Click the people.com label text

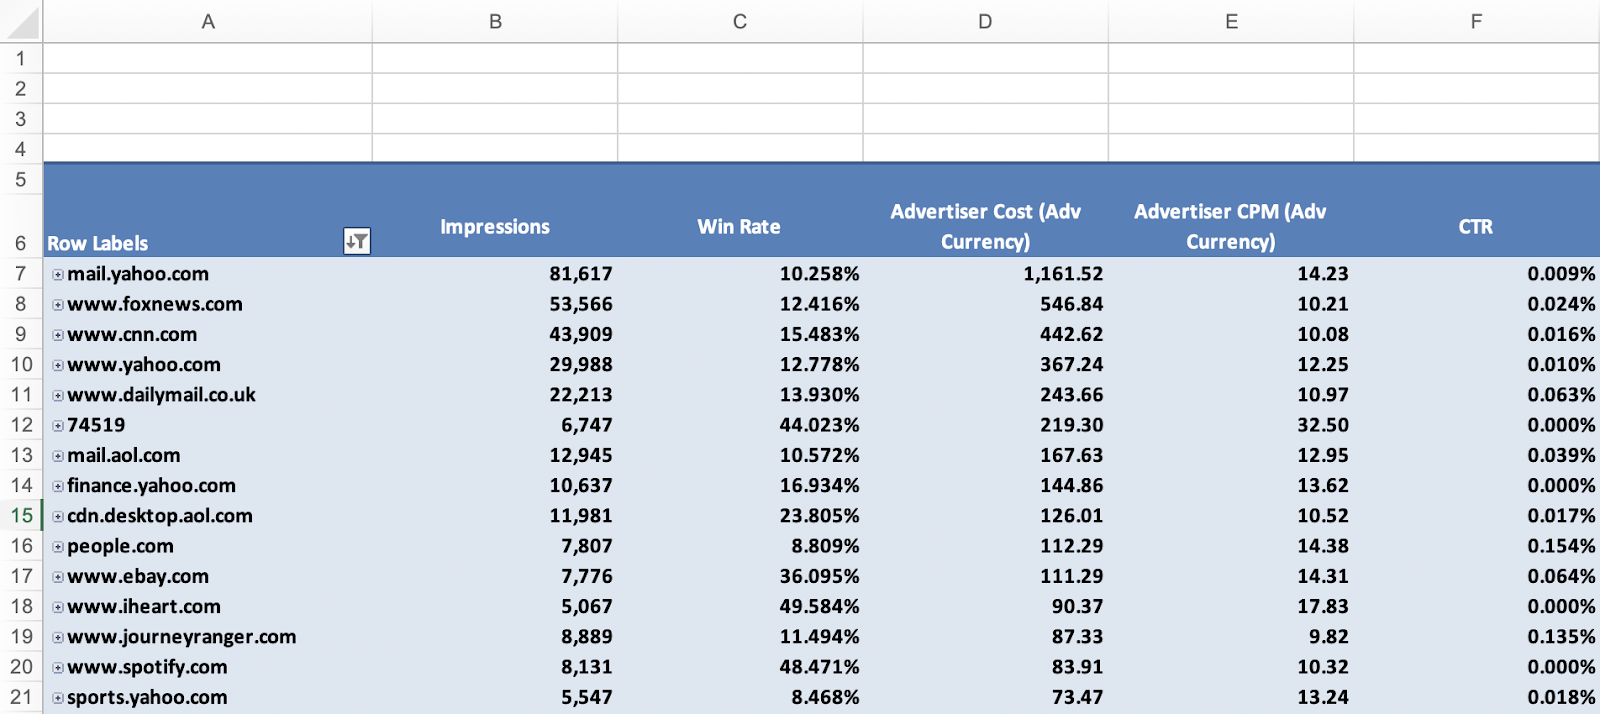(120, 546)
